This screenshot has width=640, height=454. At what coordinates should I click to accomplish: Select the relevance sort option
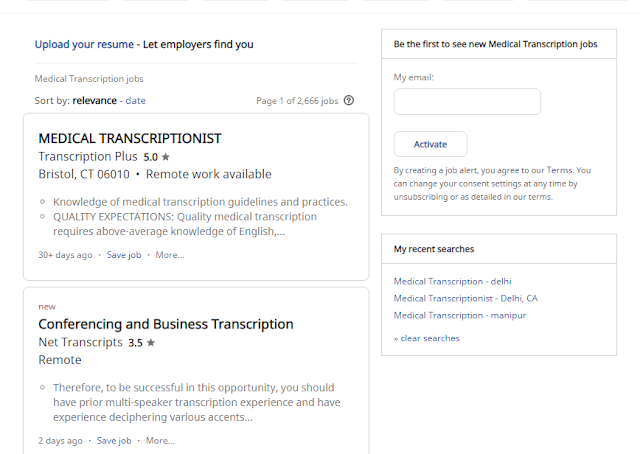pos(94,100)
